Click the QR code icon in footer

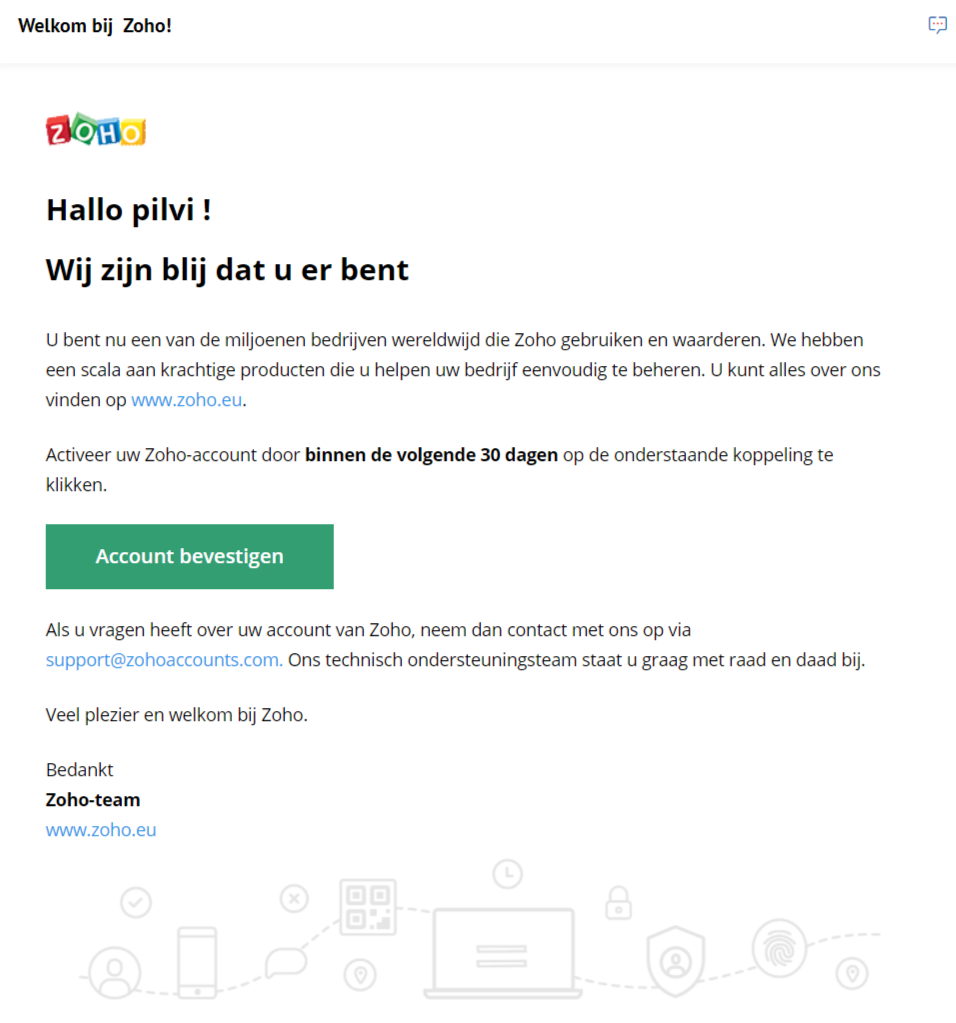[x=368, y=907]
